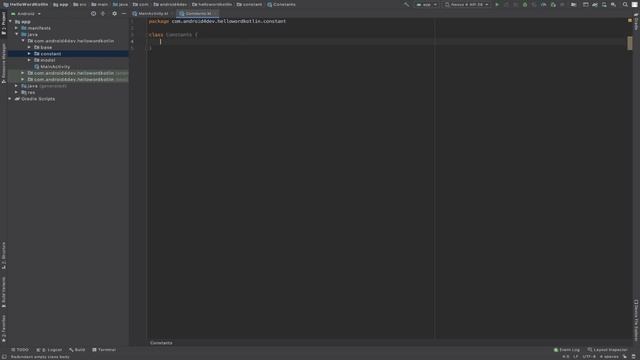Click HelloWordKotlin in breadcrumb bar

point(26,4)
